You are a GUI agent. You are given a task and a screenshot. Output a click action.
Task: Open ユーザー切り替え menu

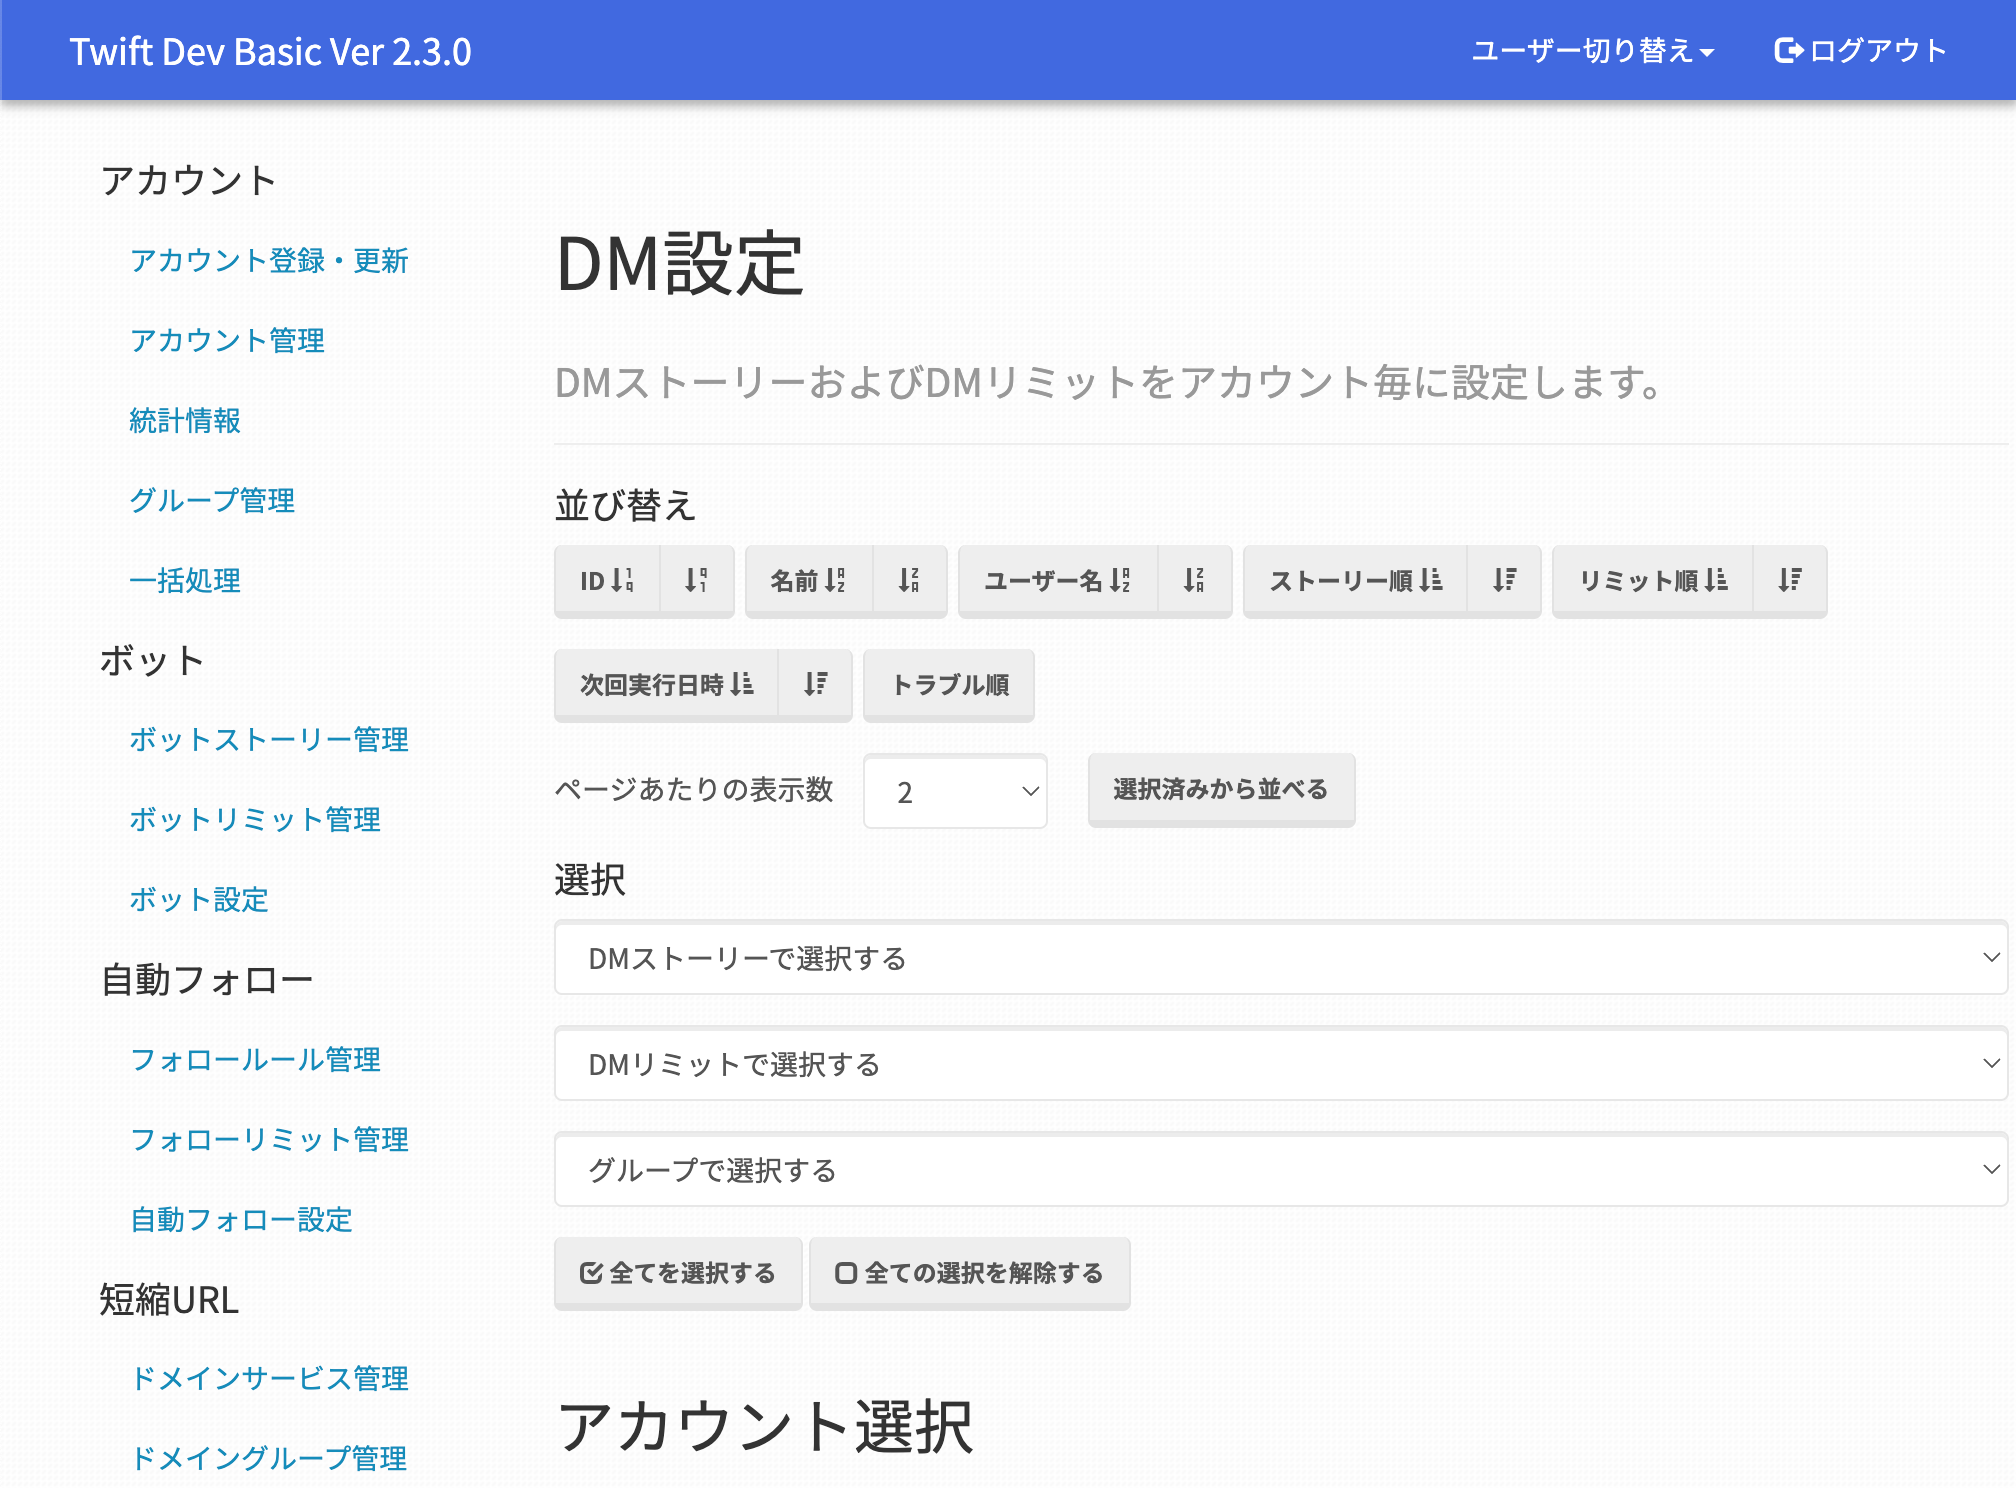coord(1592,51)
